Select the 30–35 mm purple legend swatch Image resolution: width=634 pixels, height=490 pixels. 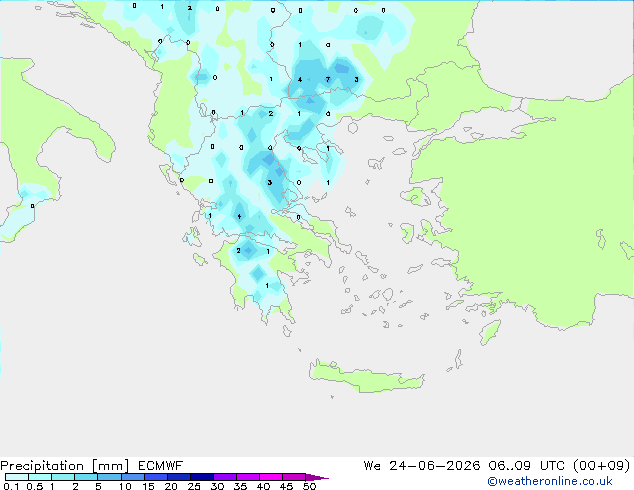pos(225,477)
